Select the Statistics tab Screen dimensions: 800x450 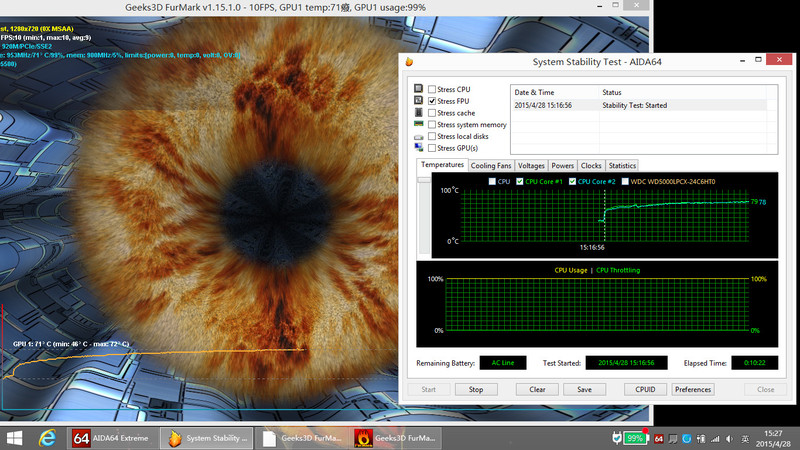click(622, 165)
